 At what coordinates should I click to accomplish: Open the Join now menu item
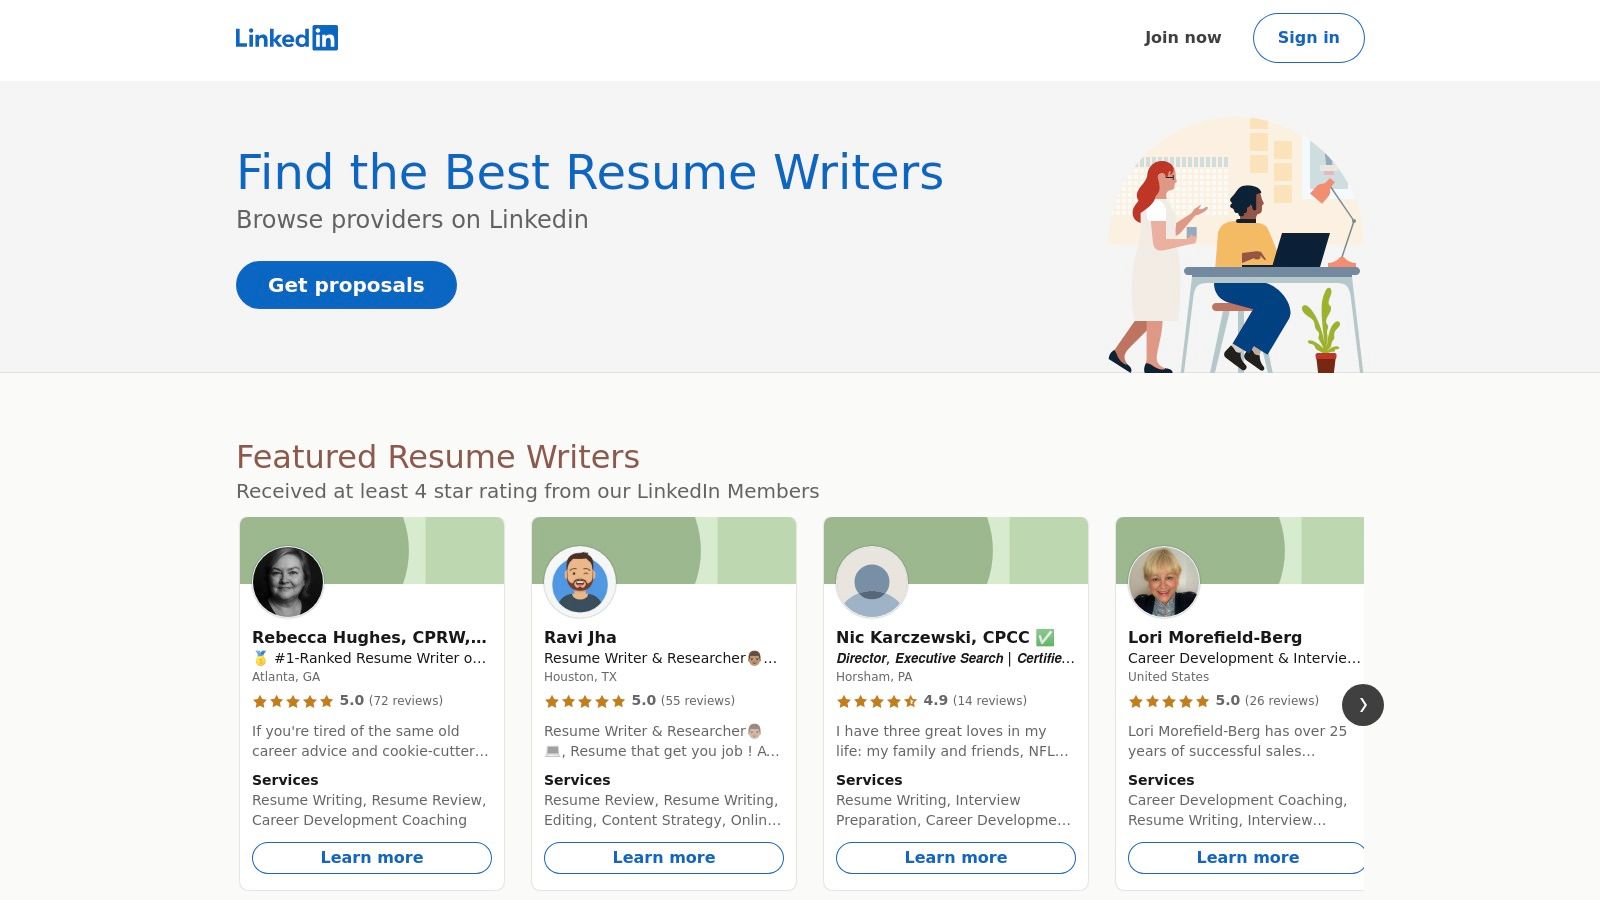click(1182, 37)
